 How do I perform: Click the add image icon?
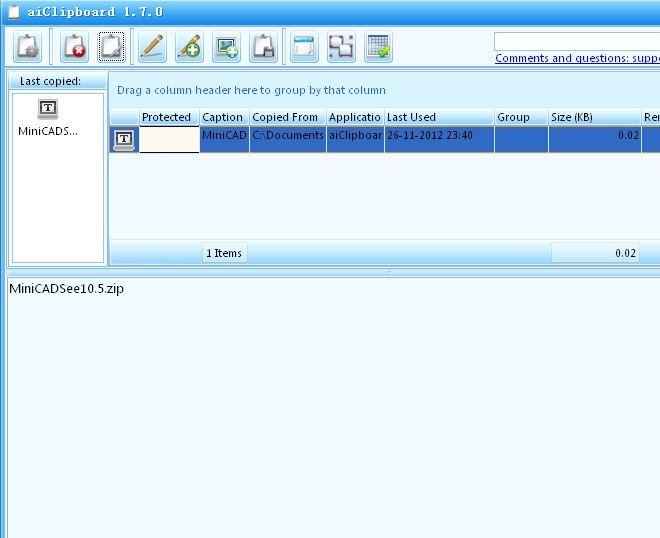click(x=226, y=46)
